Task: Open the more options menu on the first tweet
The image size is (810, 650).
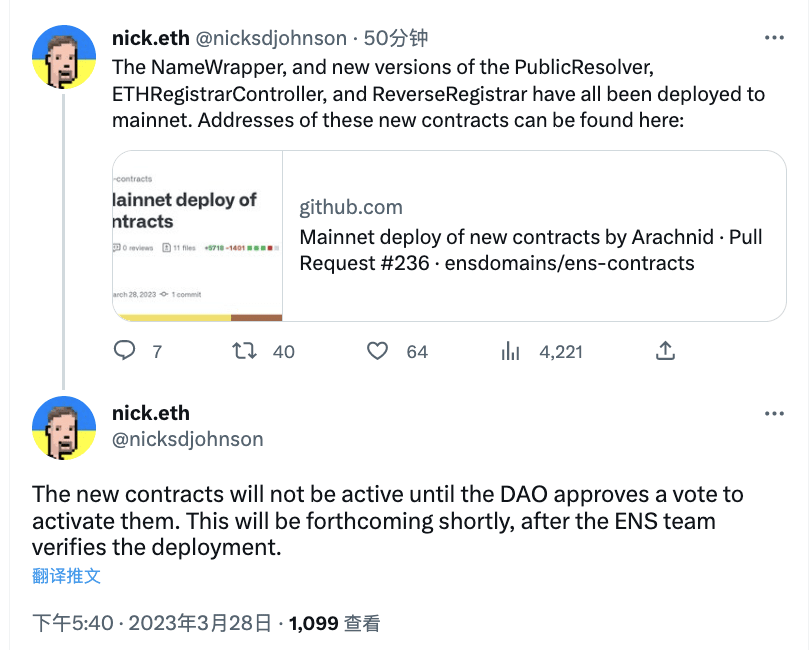Action: click(774, 36)
